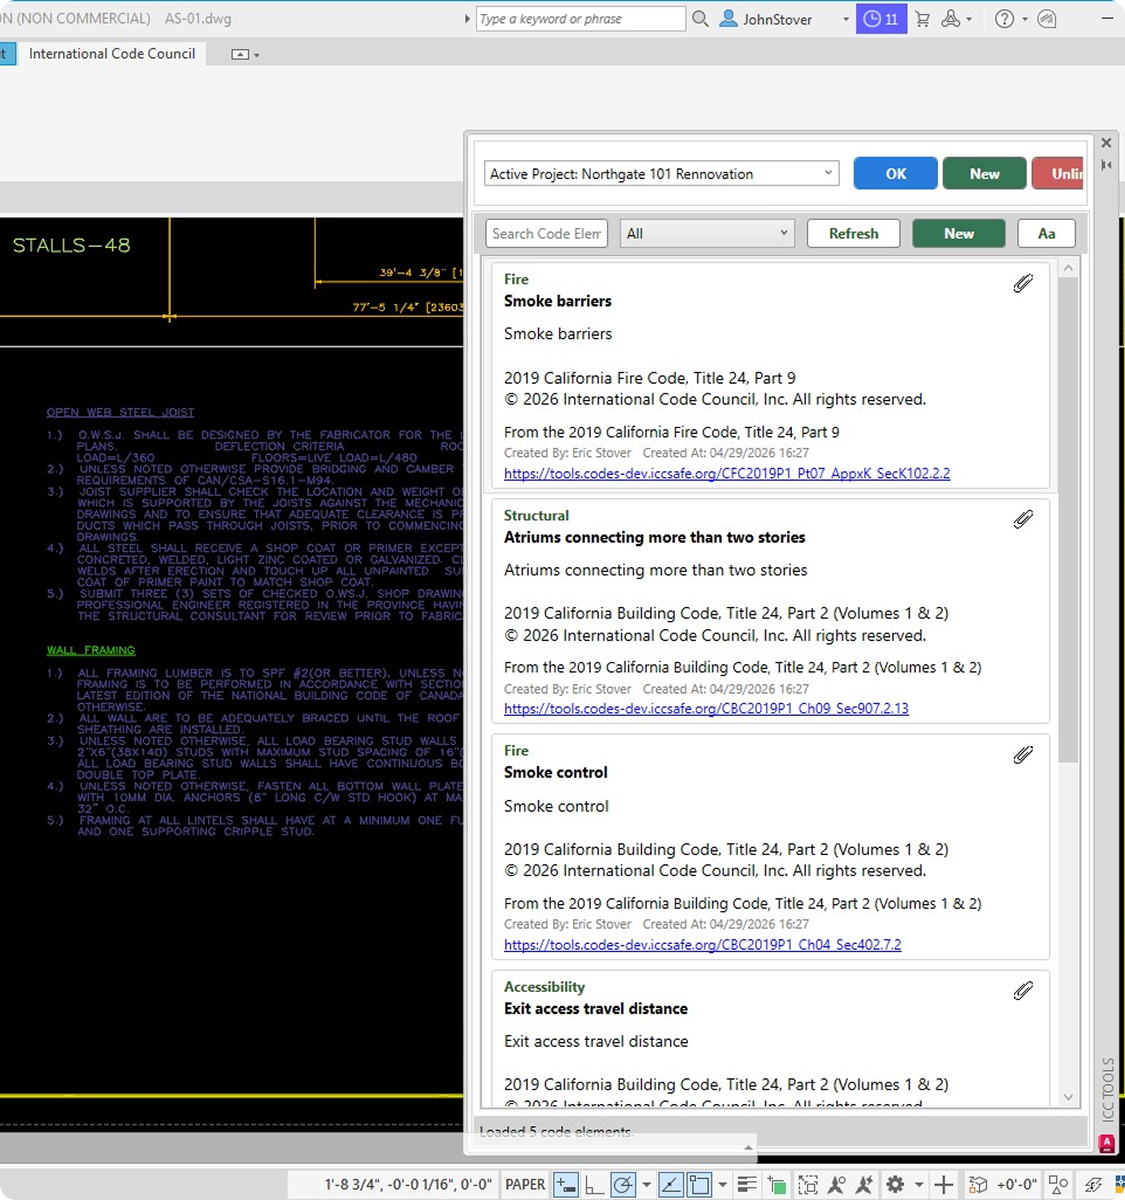Viewport: 1125px width, 1200px height.
Task: Expand the arrow left of keyword search box
Action: [x=467, y=19]
